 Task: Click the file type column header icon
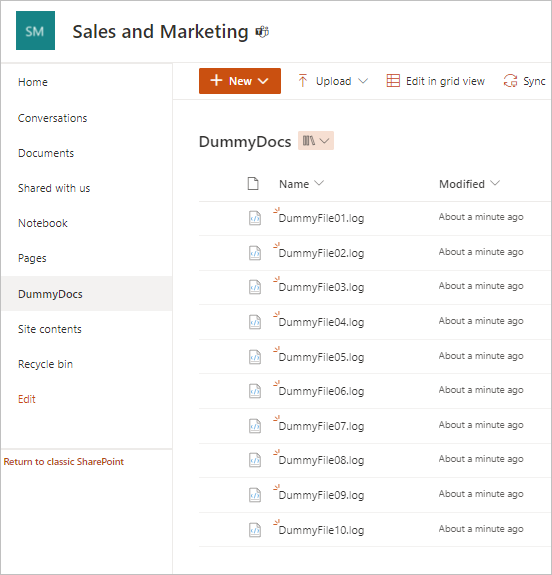[x=253, y=184]
